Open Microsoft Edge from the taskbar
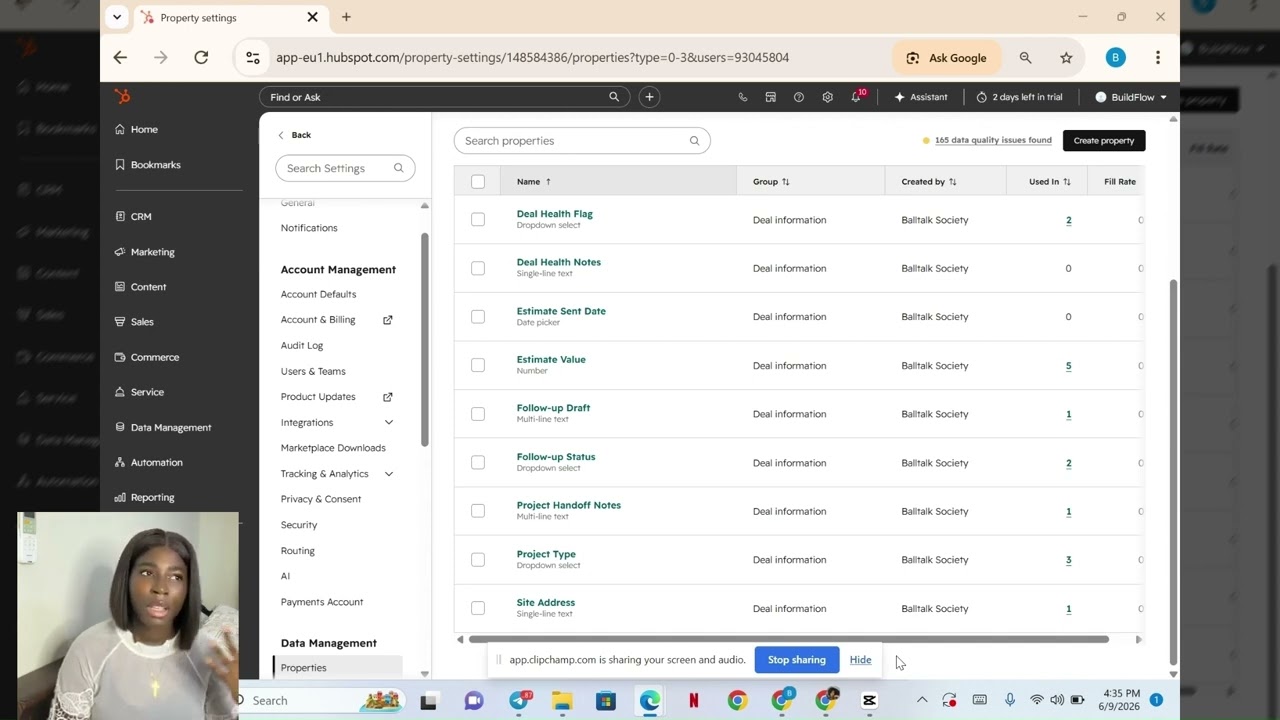 tap(650, 701)
